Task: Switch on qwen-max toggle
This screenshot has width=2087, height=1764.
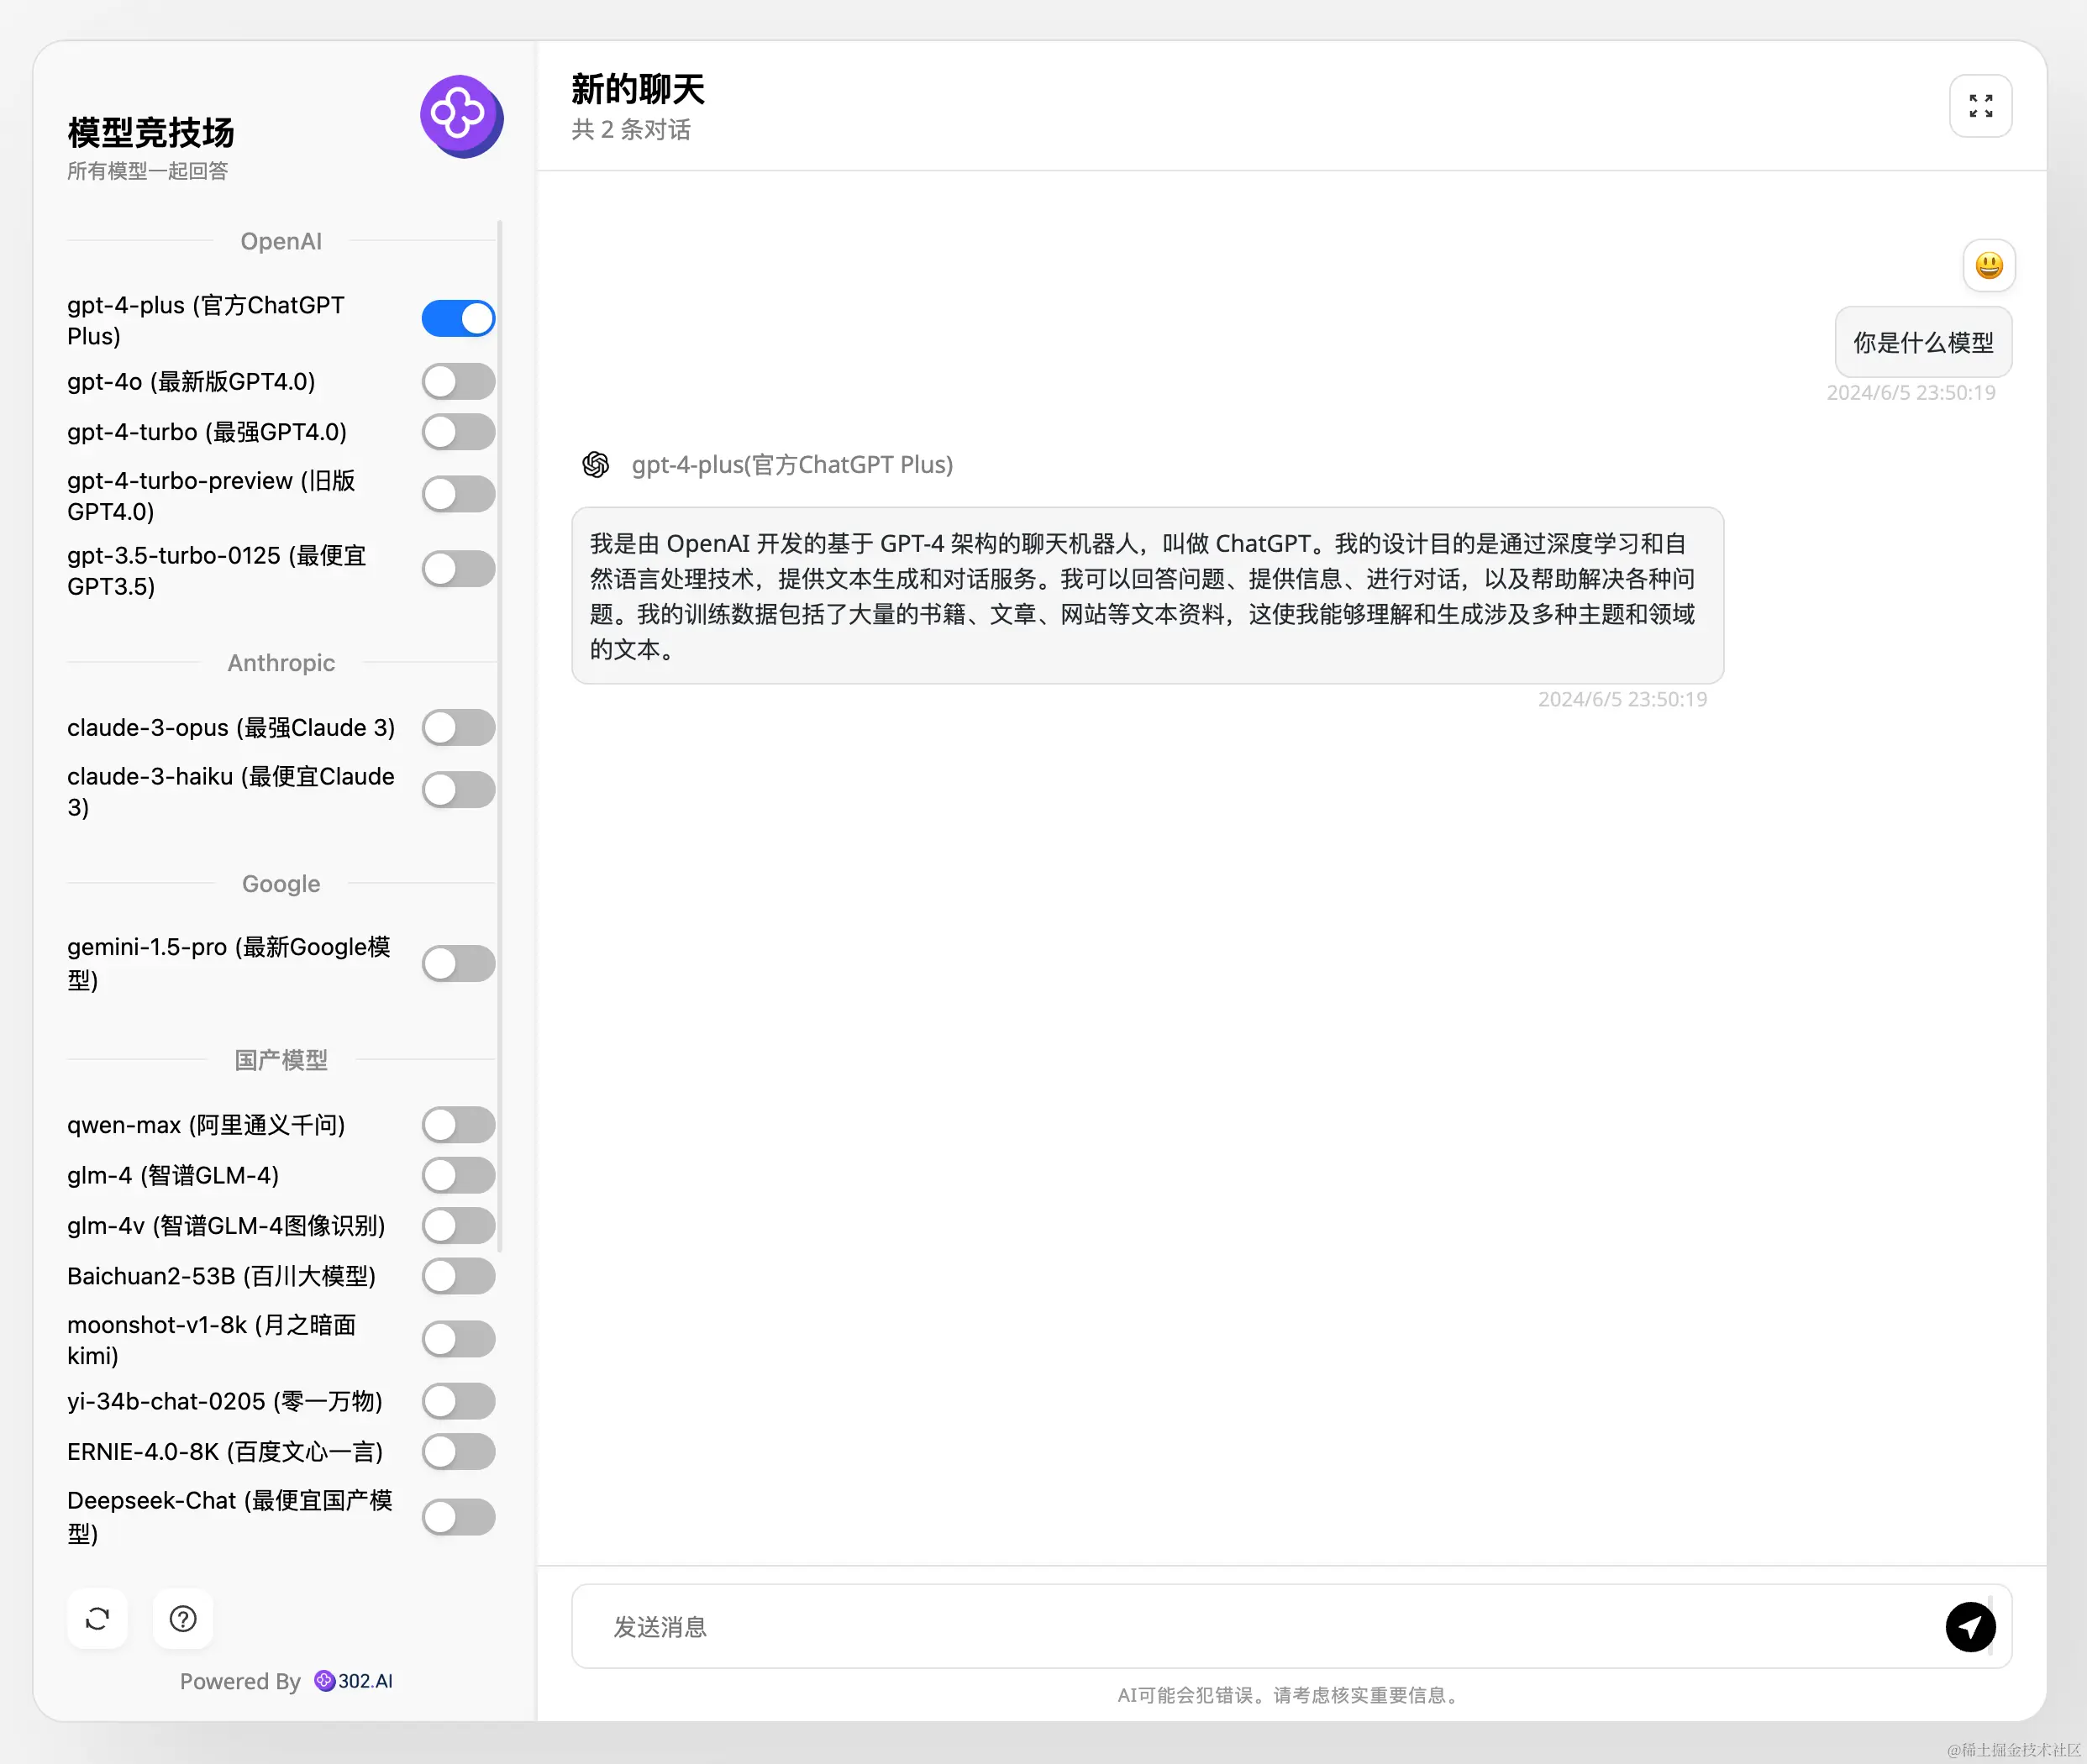Action: pos(458,1125)
